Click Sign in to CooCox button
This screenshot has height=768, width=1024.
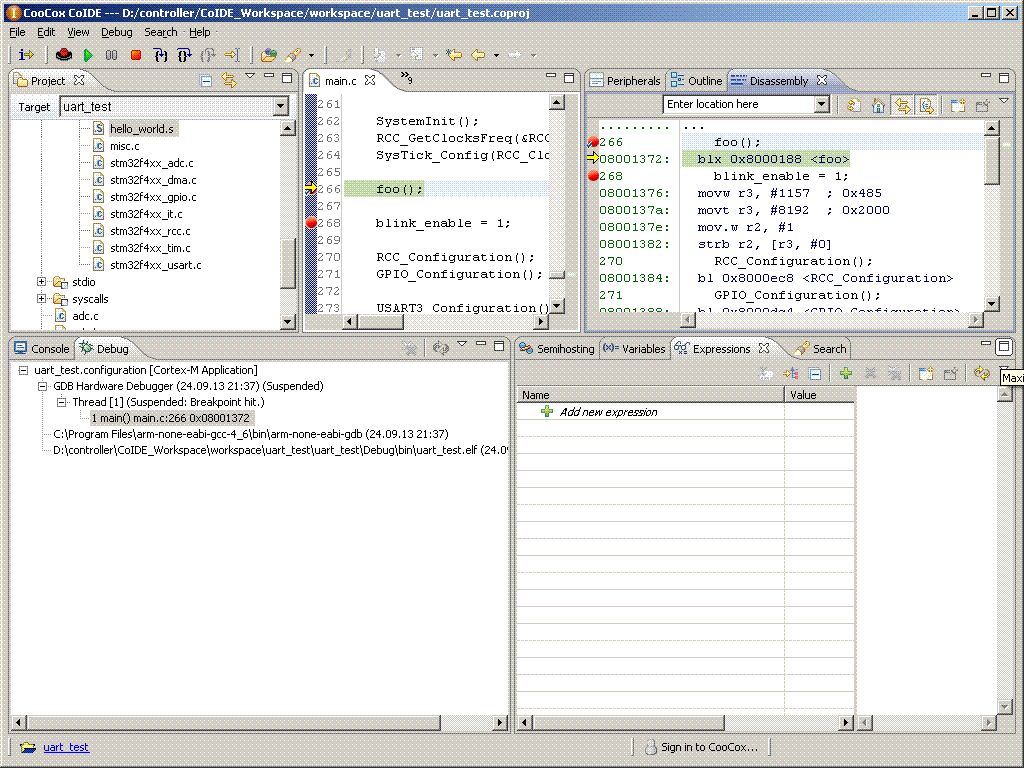pos(701,747)
